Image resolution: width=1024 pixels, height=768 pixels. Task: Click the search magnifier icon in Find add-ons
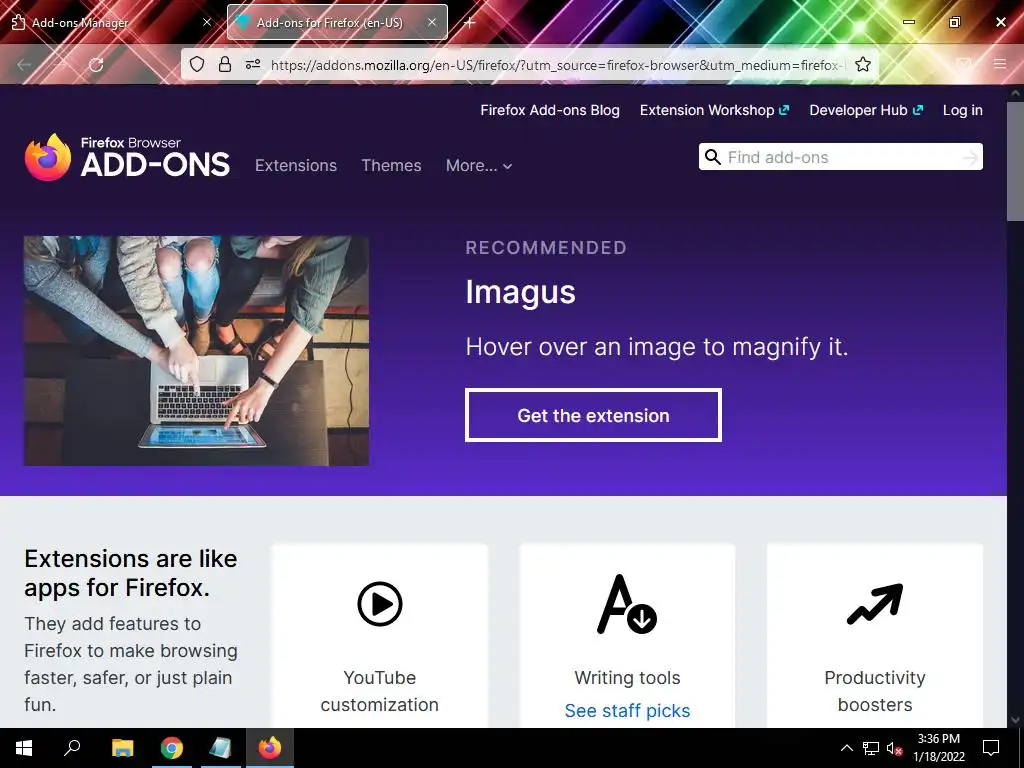(x=713, y=157)
